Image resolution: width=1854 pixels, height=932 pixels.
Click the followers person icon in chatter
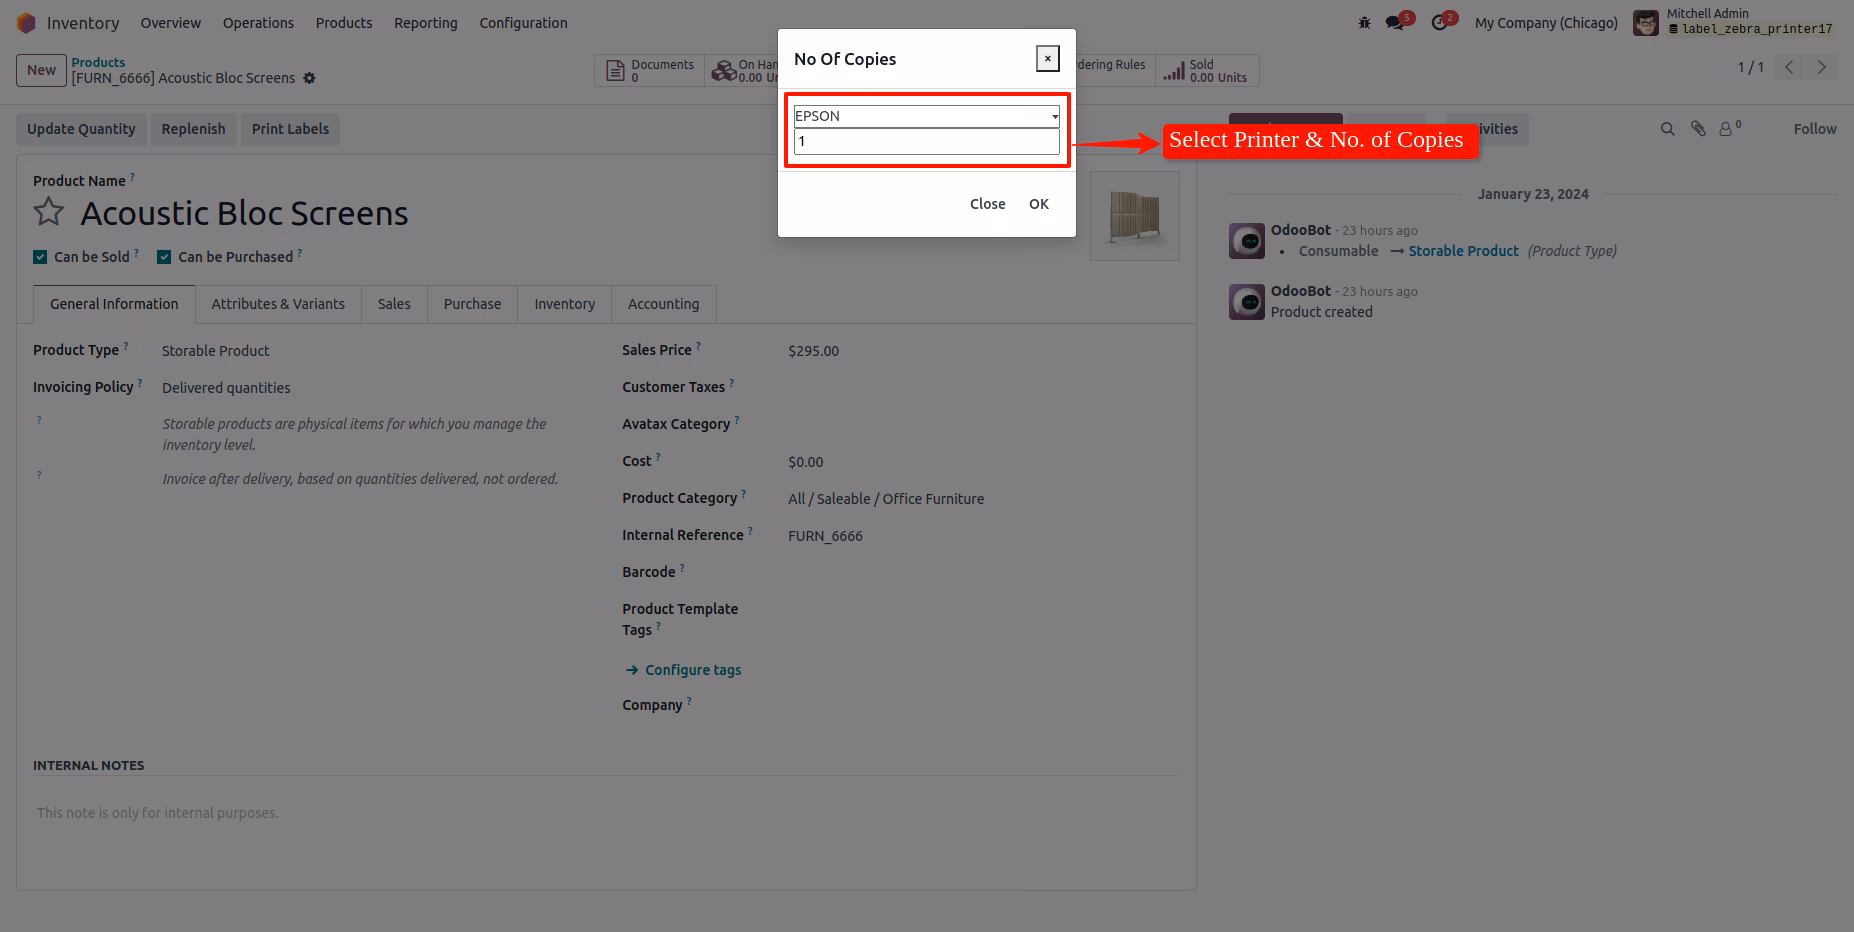point(1729,128)
